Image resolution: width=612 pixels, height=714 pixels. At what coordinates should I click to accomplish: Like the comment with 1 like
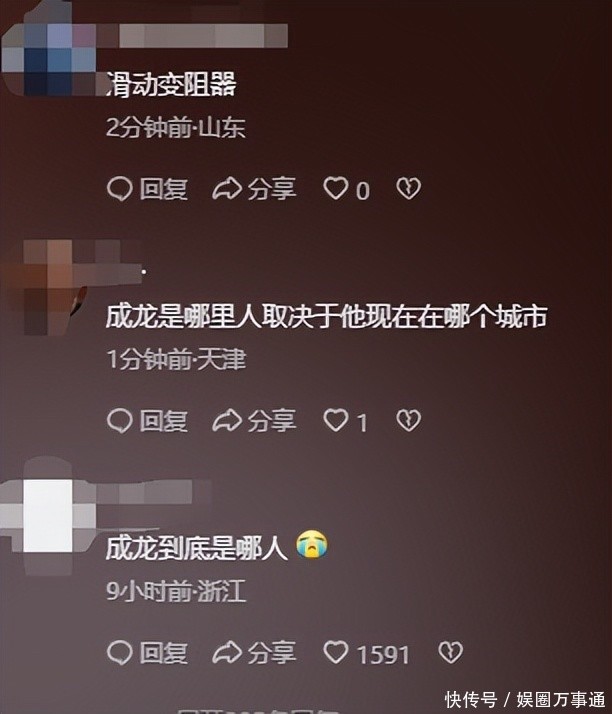[336, 420]
